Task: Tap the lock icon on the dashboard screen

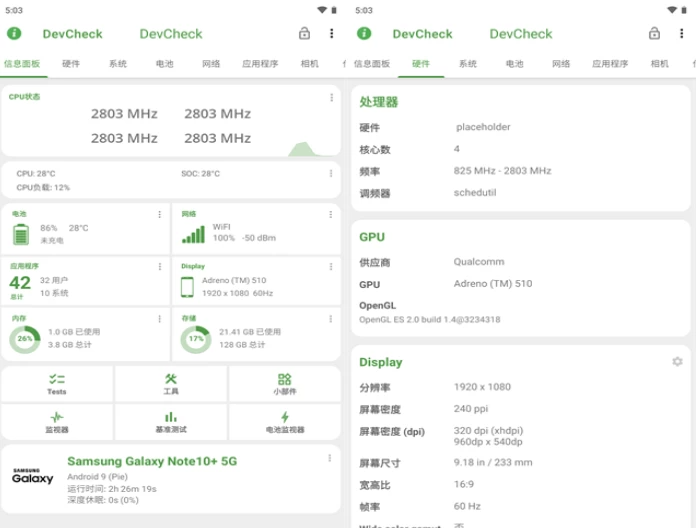Action: 304,34
